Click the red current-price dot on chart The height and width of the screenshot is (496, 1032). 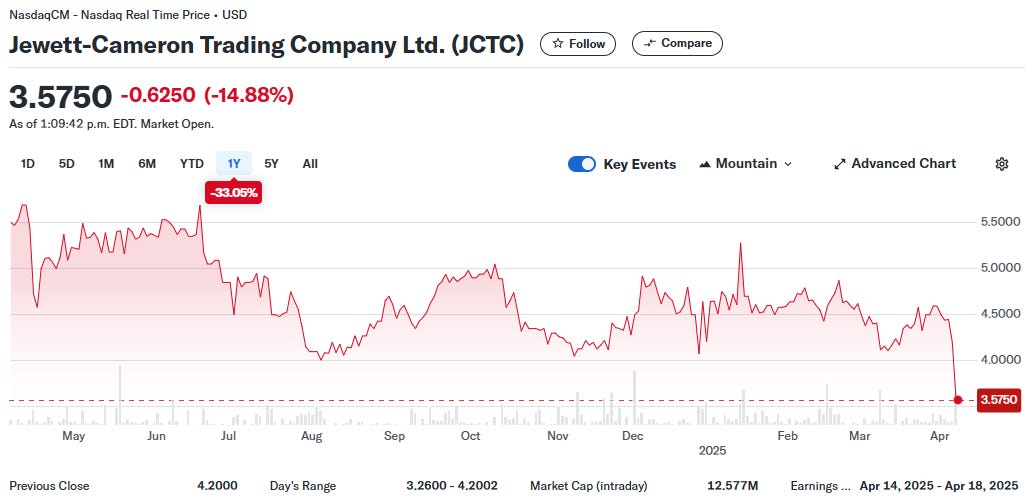(x=958, y=399)
